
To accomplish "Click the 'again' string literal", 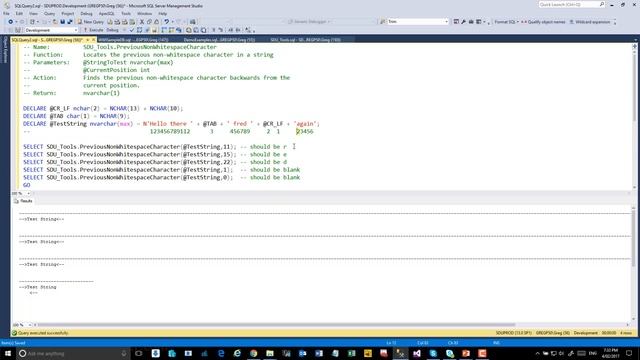I will 305,124.
